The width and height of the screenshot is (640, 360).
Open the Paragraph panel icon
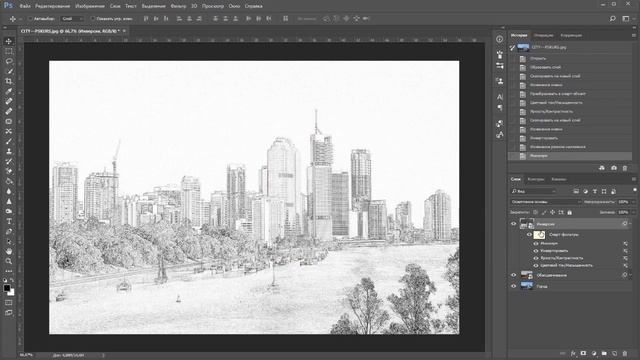500,108
